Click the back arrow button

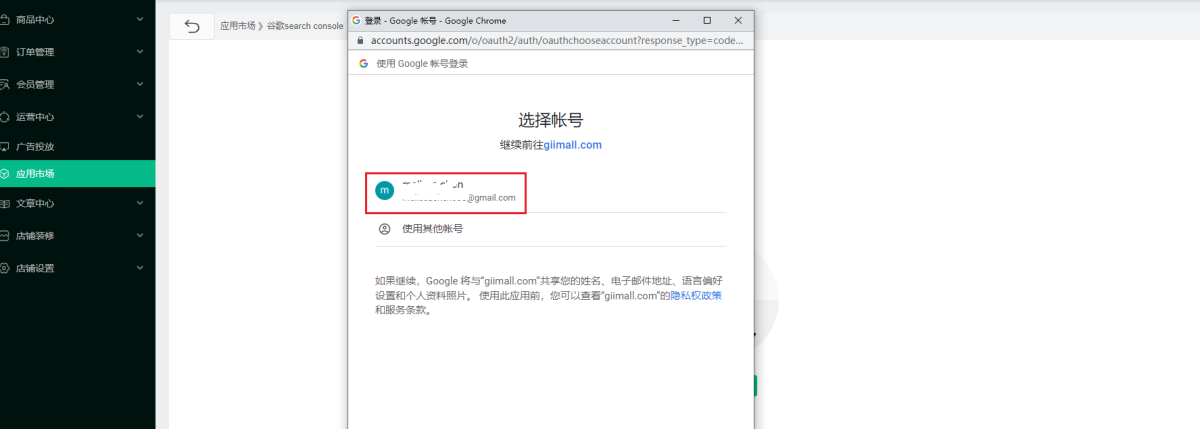click(x=192, y=26)
